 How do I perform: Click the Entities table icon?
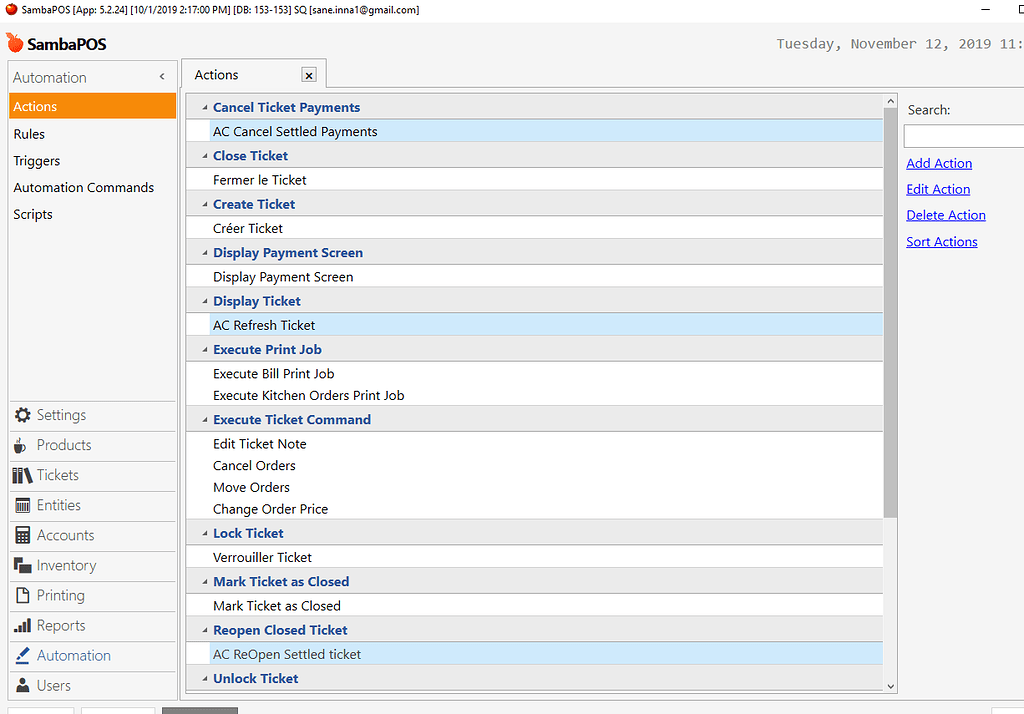click(22, 505)
